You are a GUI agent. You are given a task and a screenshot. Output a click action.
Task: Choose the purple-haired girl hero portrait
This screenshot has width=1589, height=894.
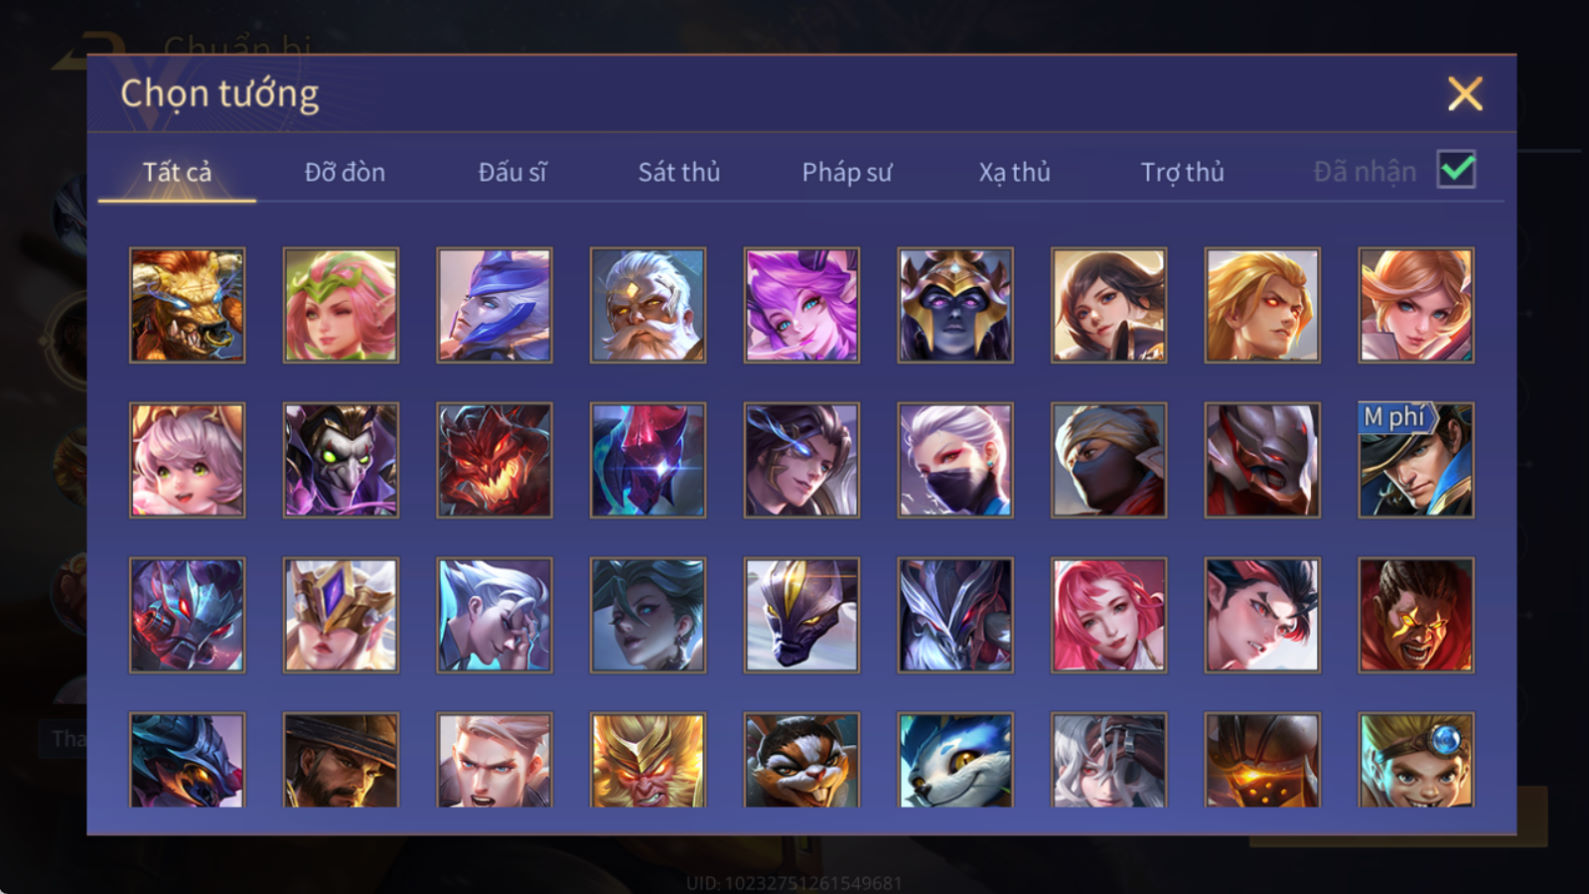point(801,305)
